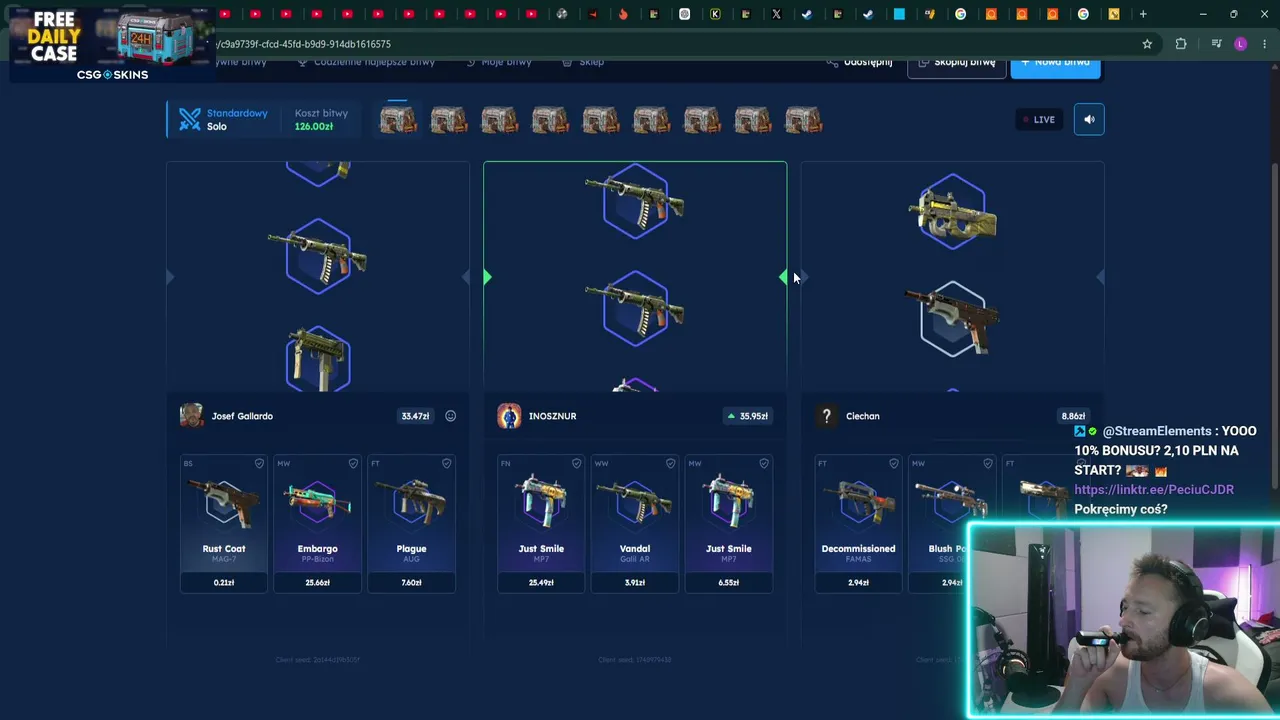Open the Rust Coat MAG-7 skin card
Image resolution: width=1280 pixels, height=720 pixels.
(224, 523)
